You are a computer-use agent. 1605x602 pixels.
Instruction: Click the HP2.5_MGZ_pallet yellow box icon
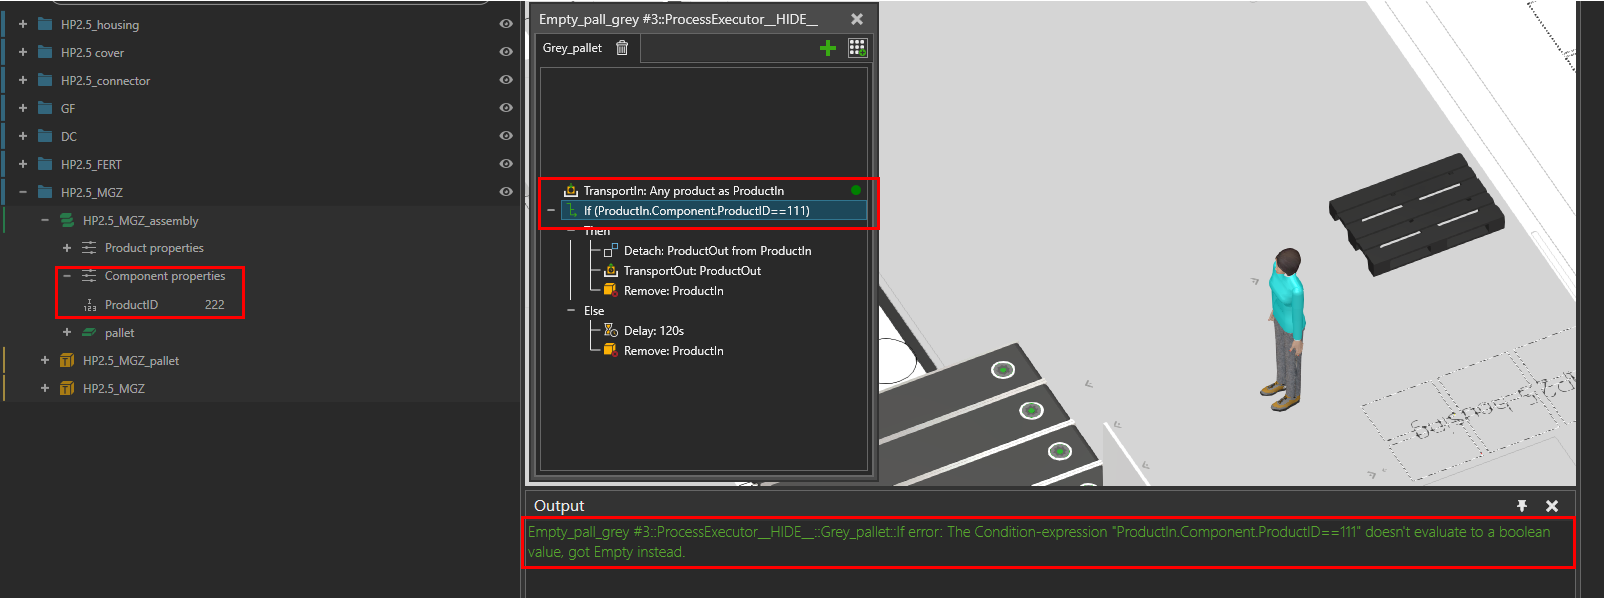[x=67, y=361]
